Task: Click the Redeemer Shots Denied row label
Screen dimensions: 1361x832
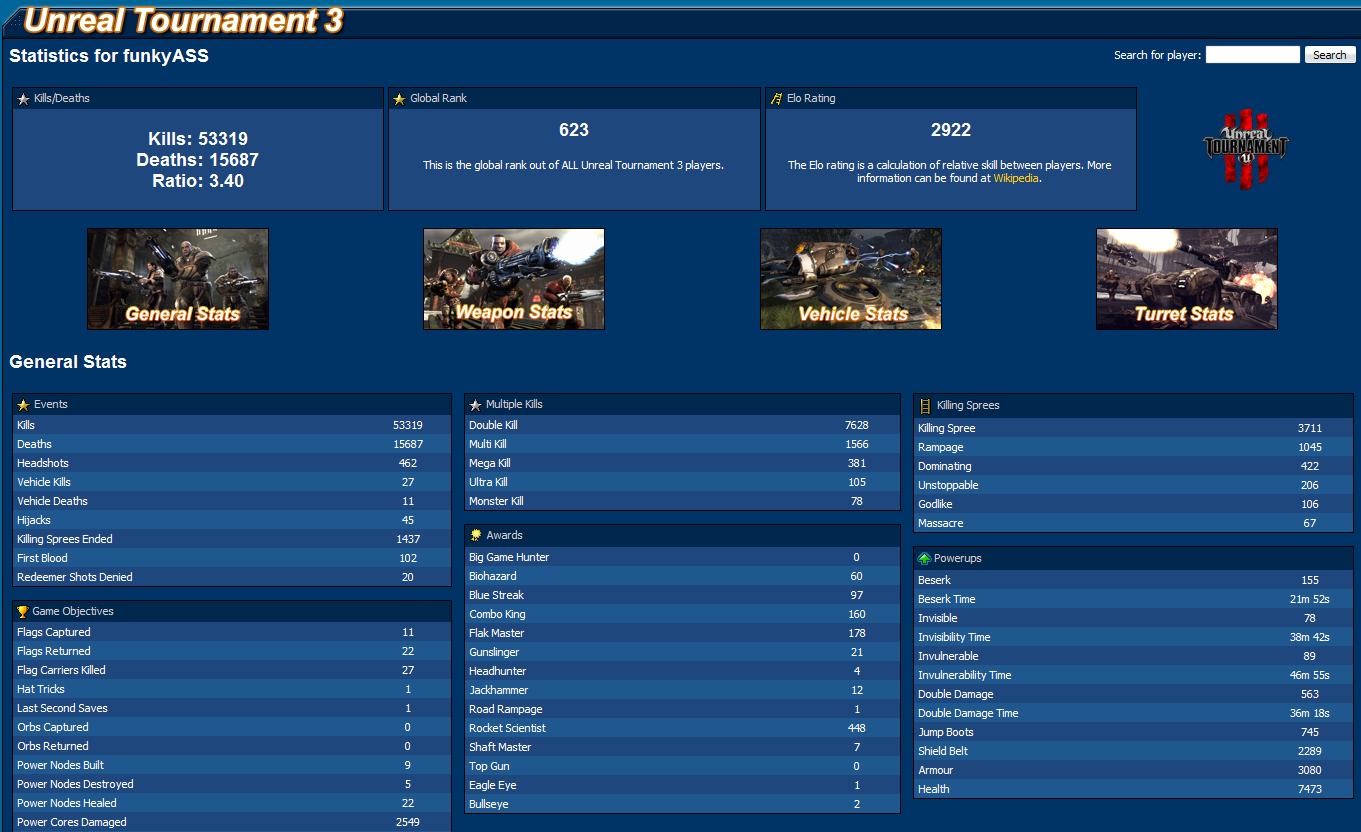Action: [75, 577]
